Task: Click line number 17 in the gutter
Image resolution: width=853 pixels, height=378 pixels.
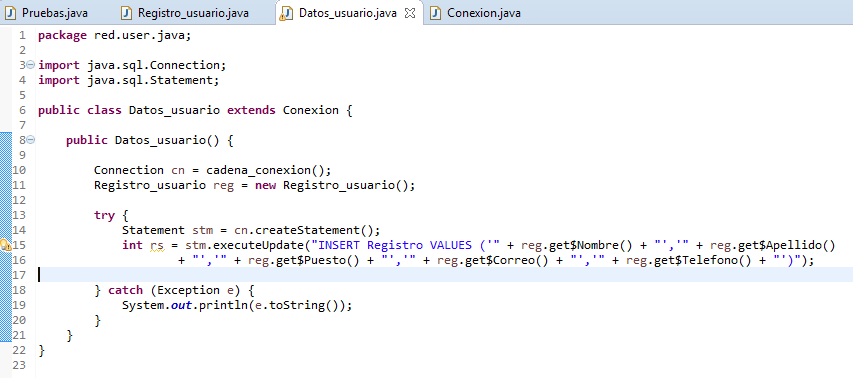Action: 19,275
